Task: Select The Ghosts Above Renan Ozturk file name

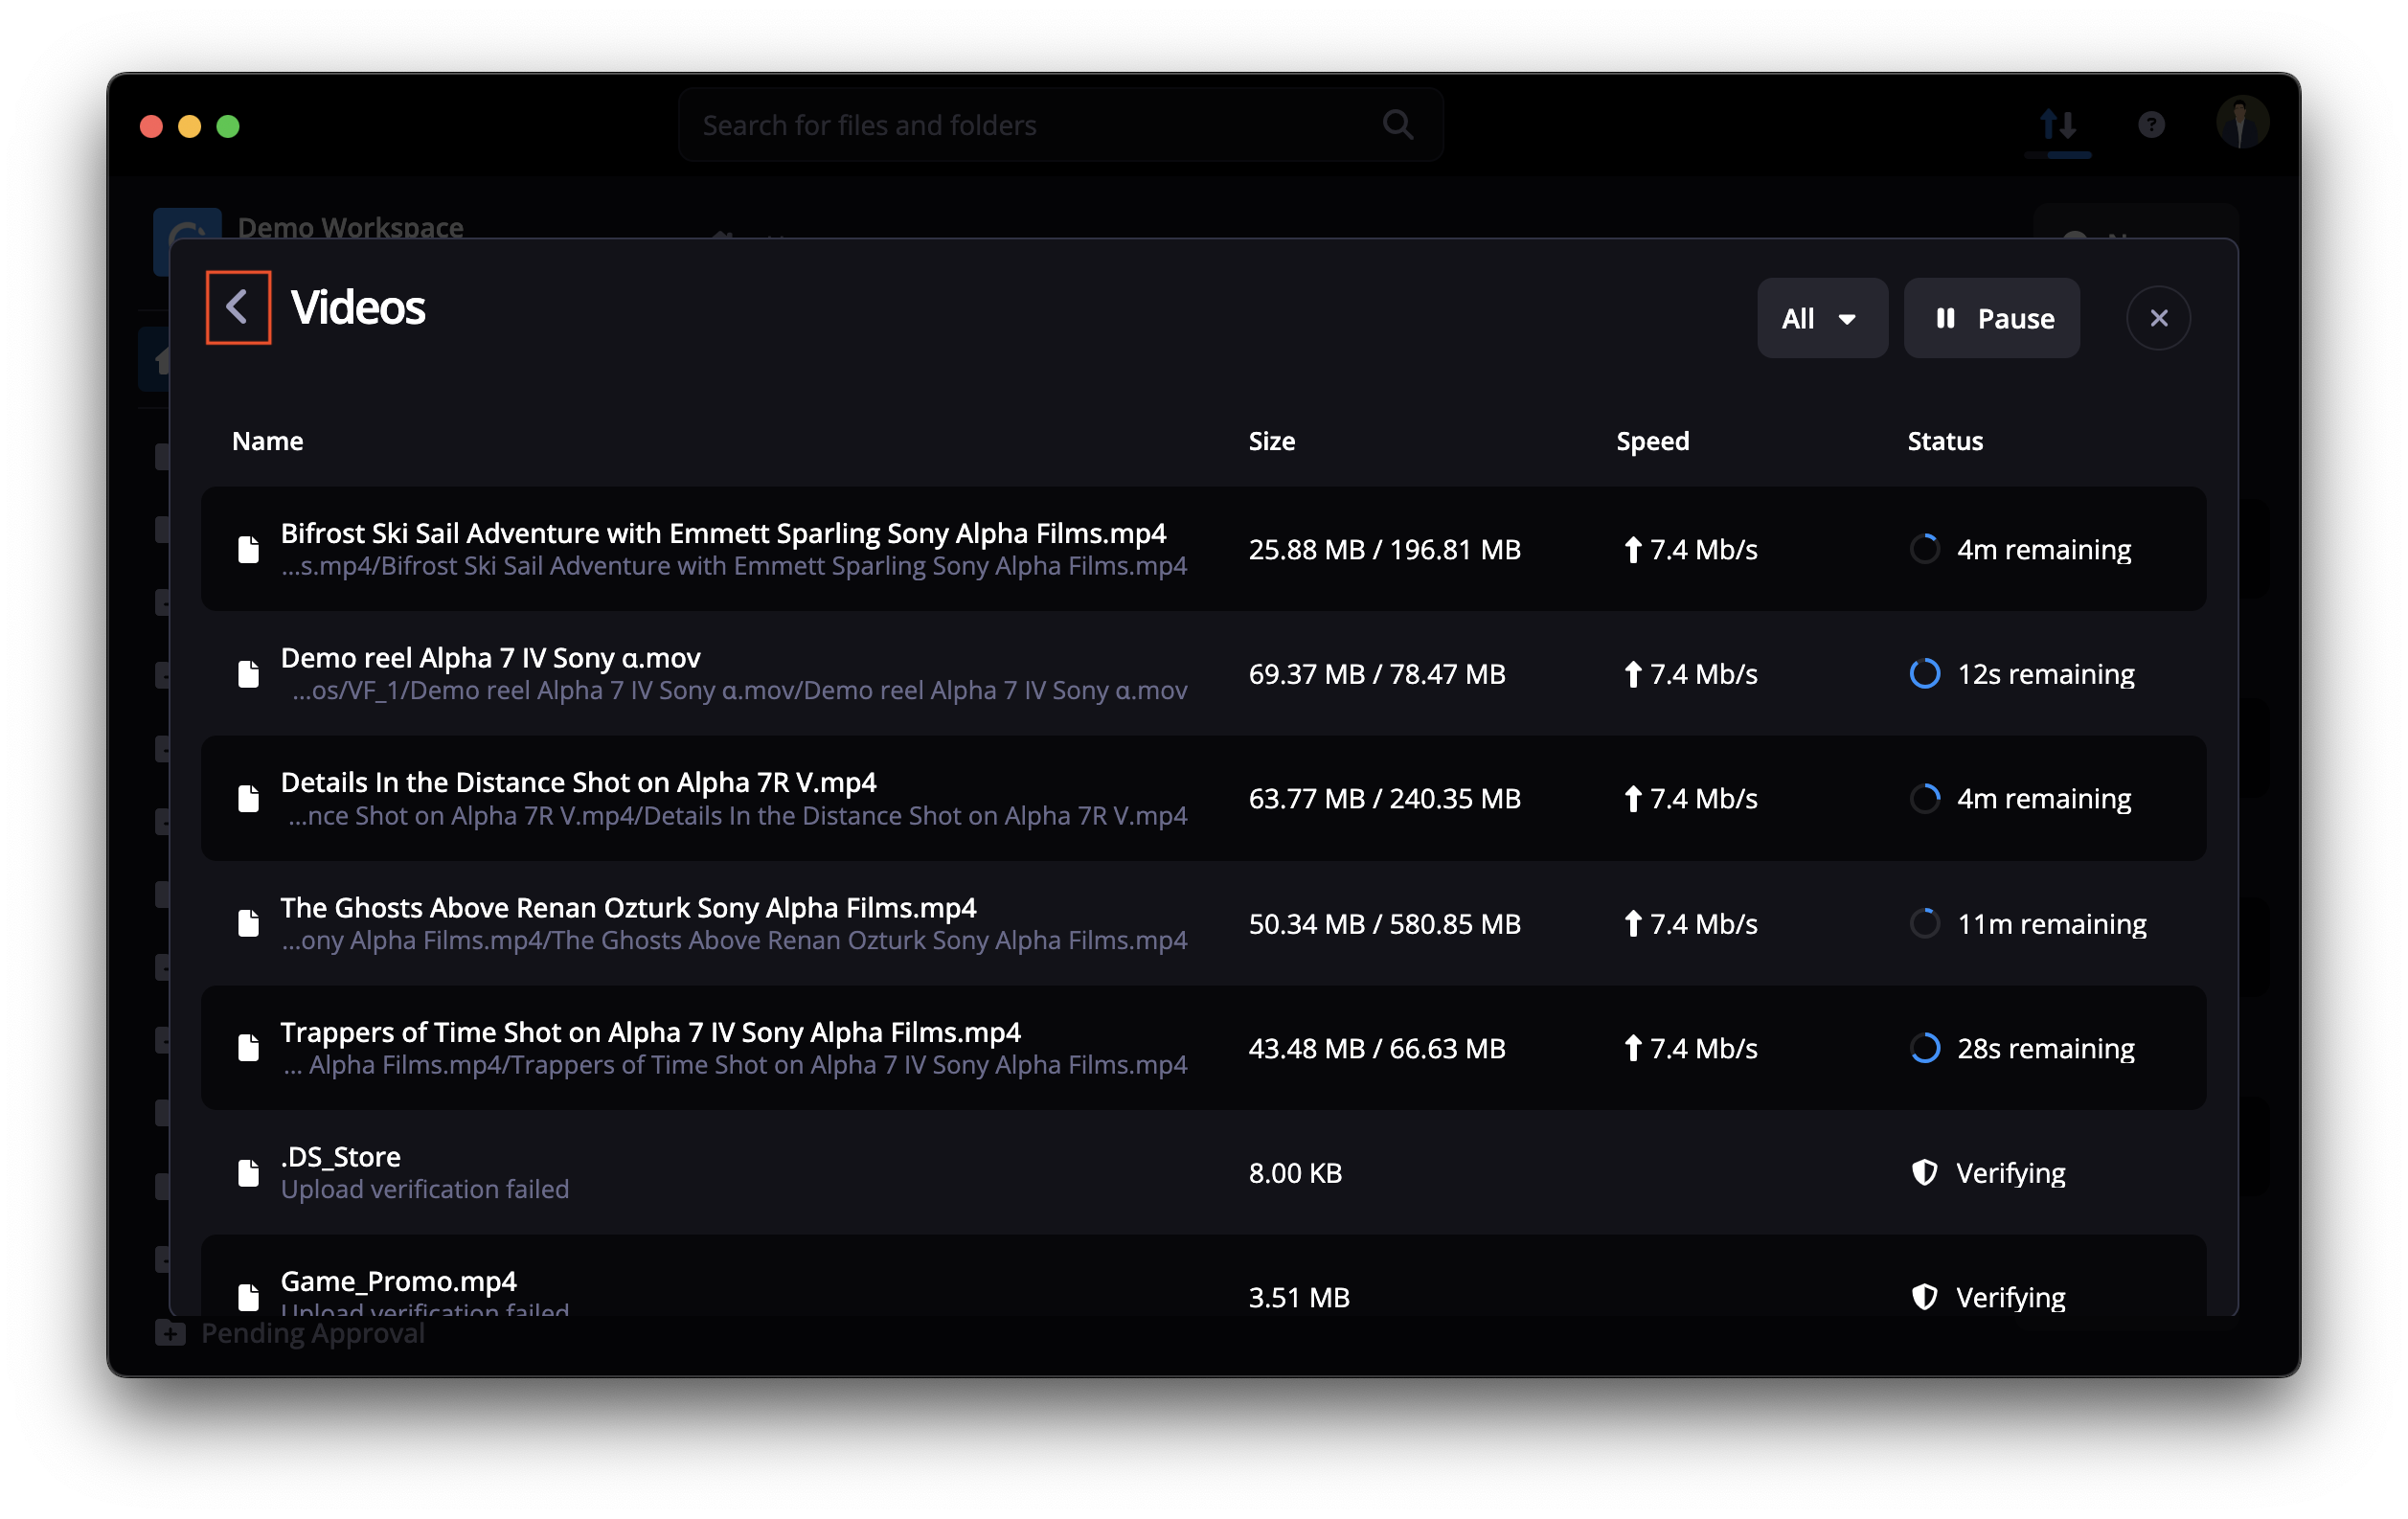Action: (x=628, y=907)
